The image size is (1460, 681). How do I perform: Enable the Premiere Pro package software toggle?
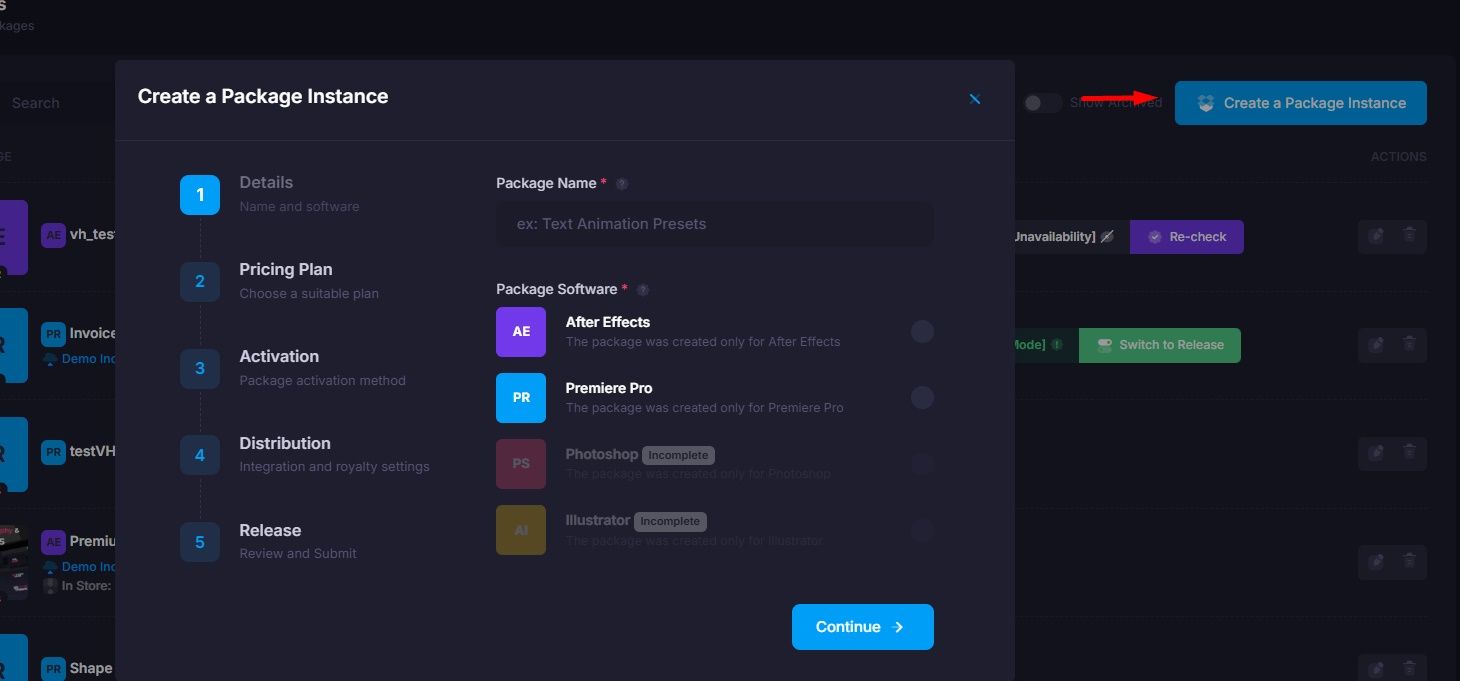pyautogui.click(x=922, y=397)
